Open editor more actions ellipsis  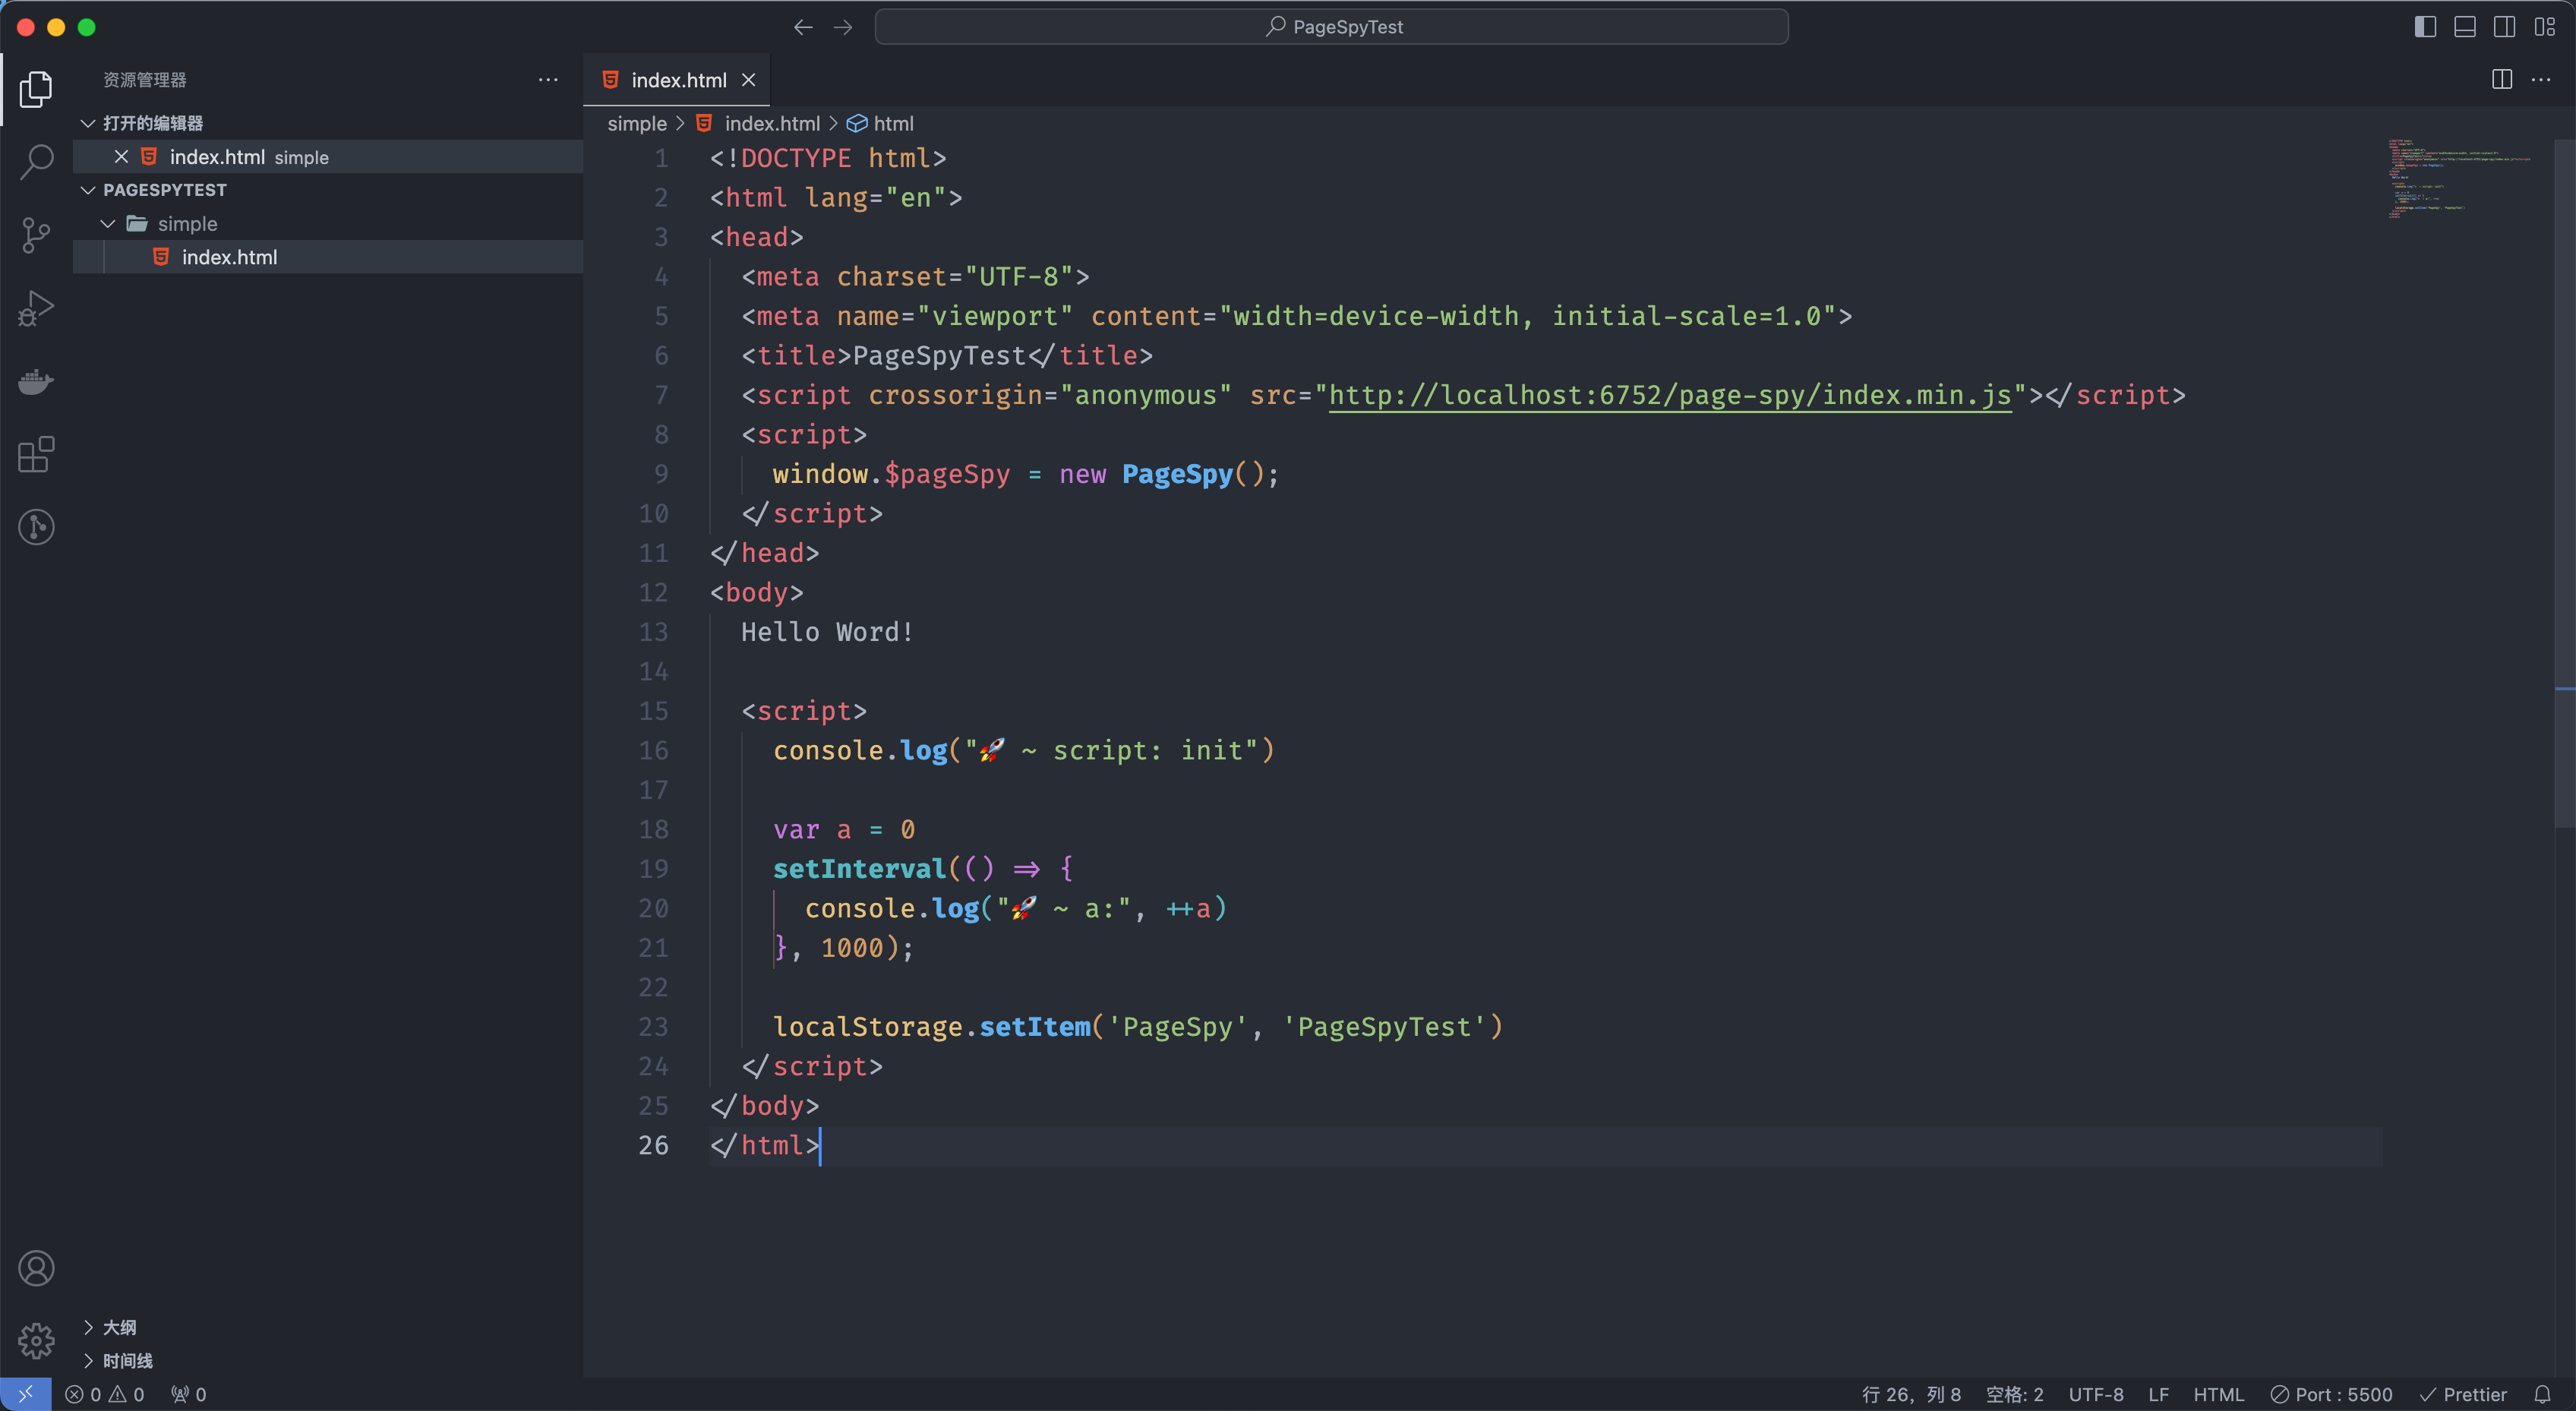tap(2541, 80)
